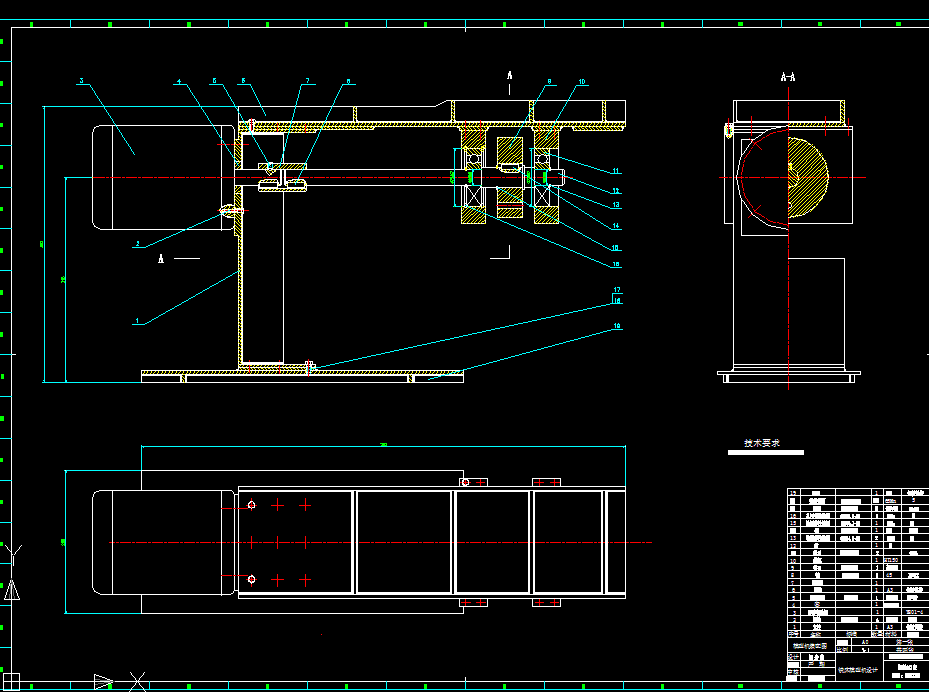This screenshot has height=692, width=929.
Task: Select the Y801-4 remark cell in the parts list
Action: click(x=914, y=612)
